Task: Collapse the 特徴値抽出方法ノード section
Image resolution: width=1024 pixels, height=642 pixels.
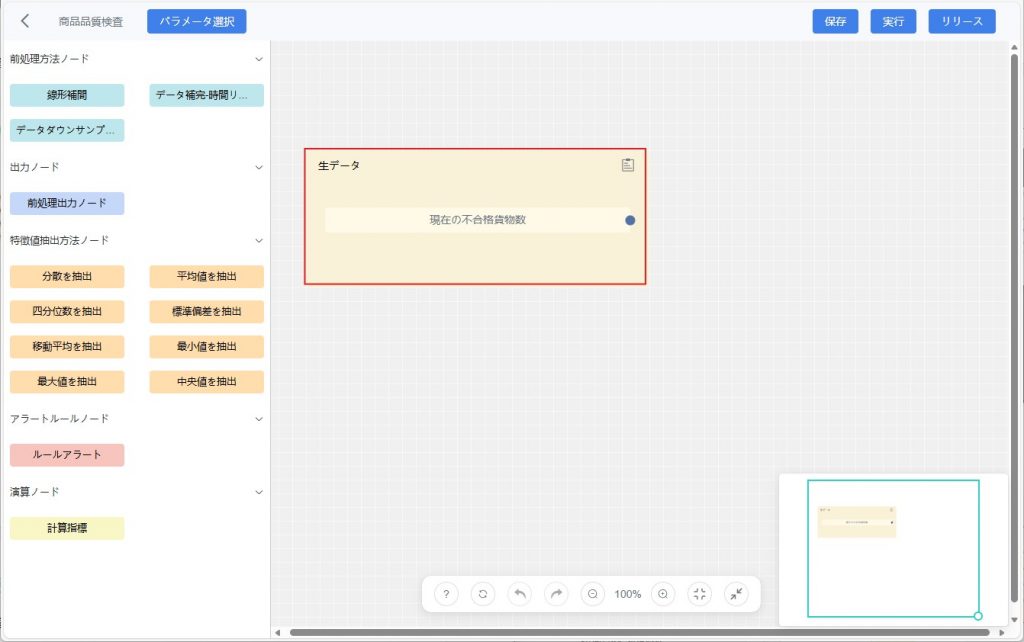Action: [x=259, y=240]
